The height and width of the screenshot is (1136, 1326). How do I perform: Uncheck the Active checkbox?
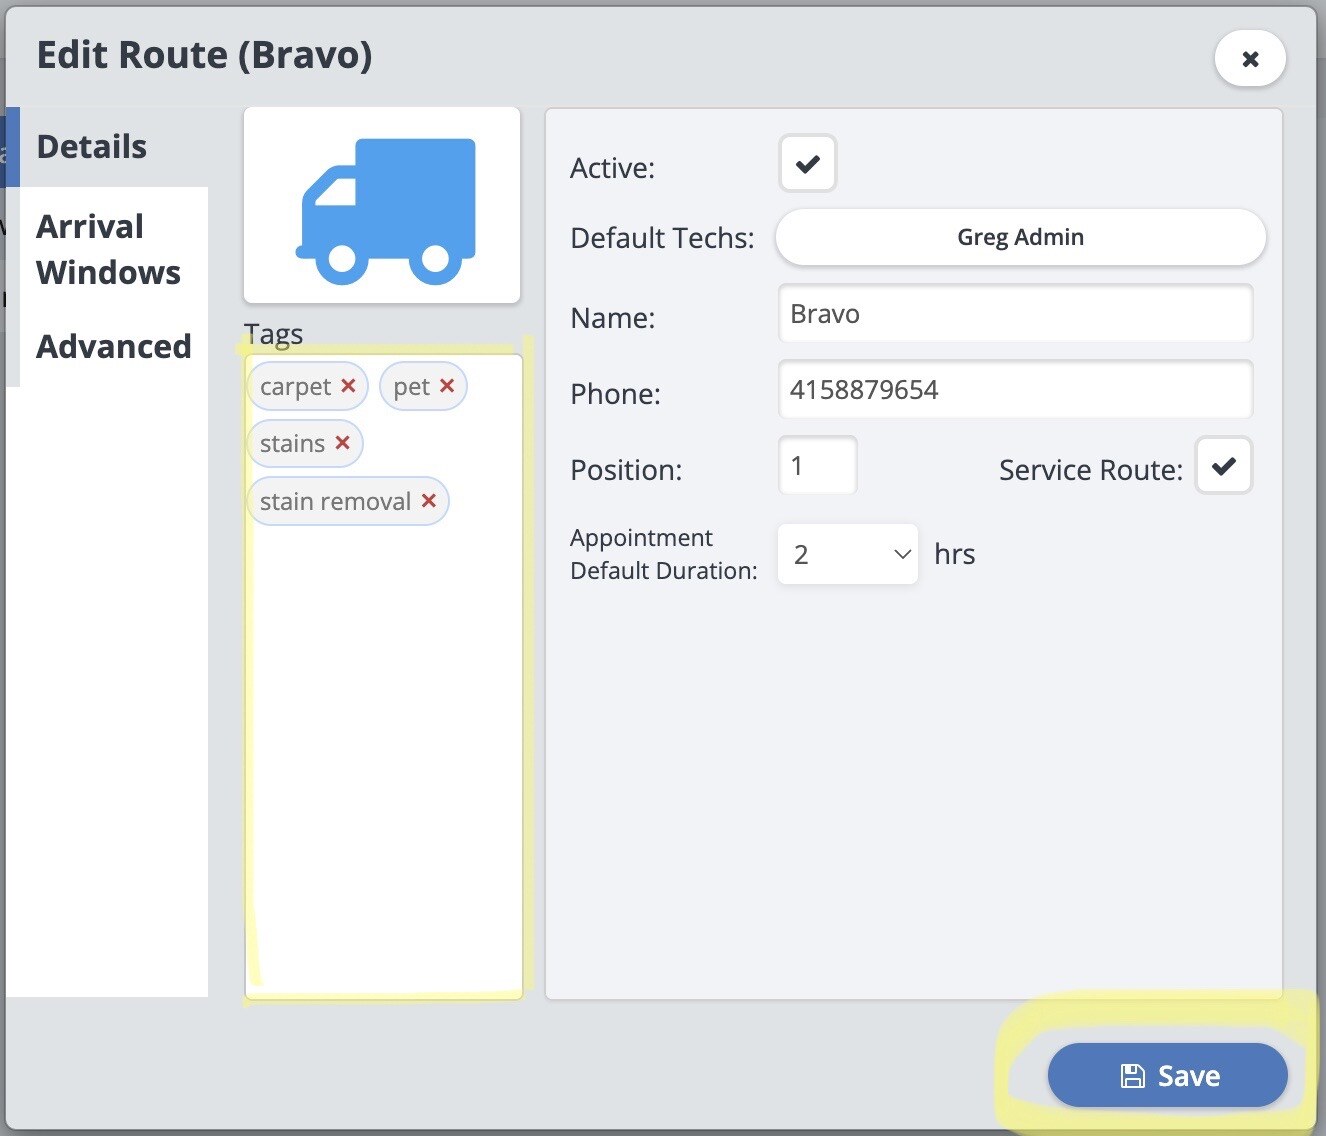[808, 164]
